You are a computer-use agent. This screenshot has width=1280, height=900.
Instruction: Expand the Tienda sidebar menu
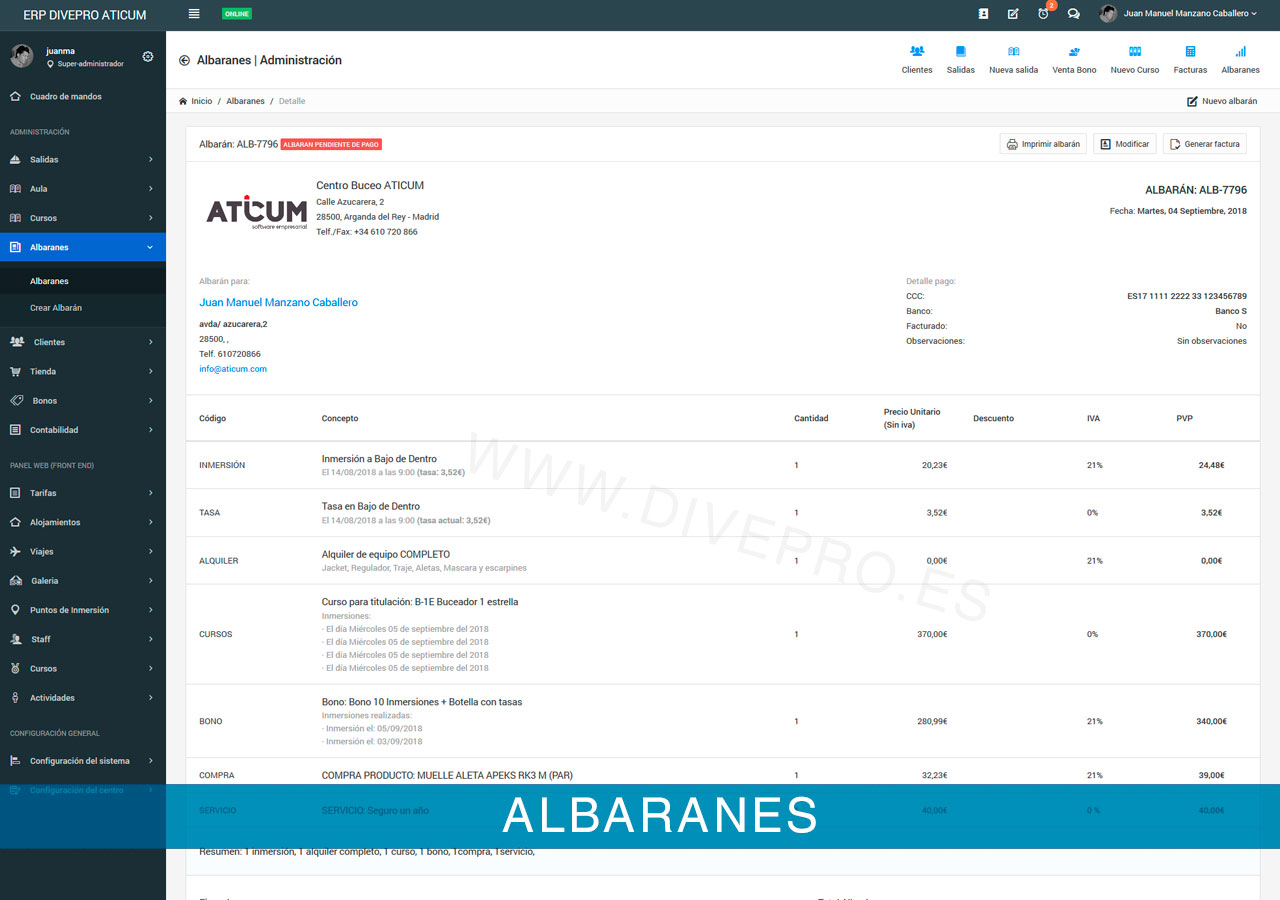pos(83,371)
